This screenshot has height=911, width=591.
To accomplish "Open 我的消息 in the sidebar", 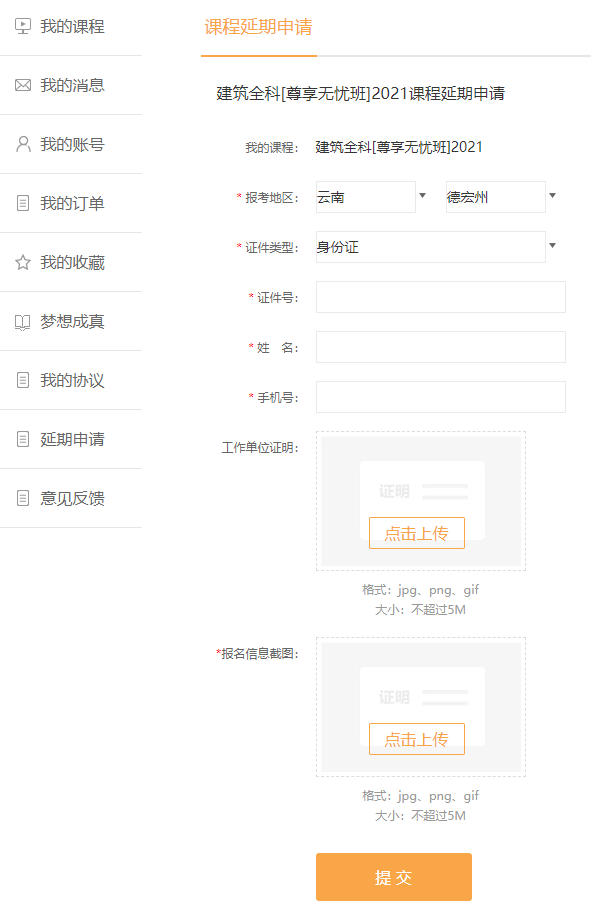I will pos(71,85).
